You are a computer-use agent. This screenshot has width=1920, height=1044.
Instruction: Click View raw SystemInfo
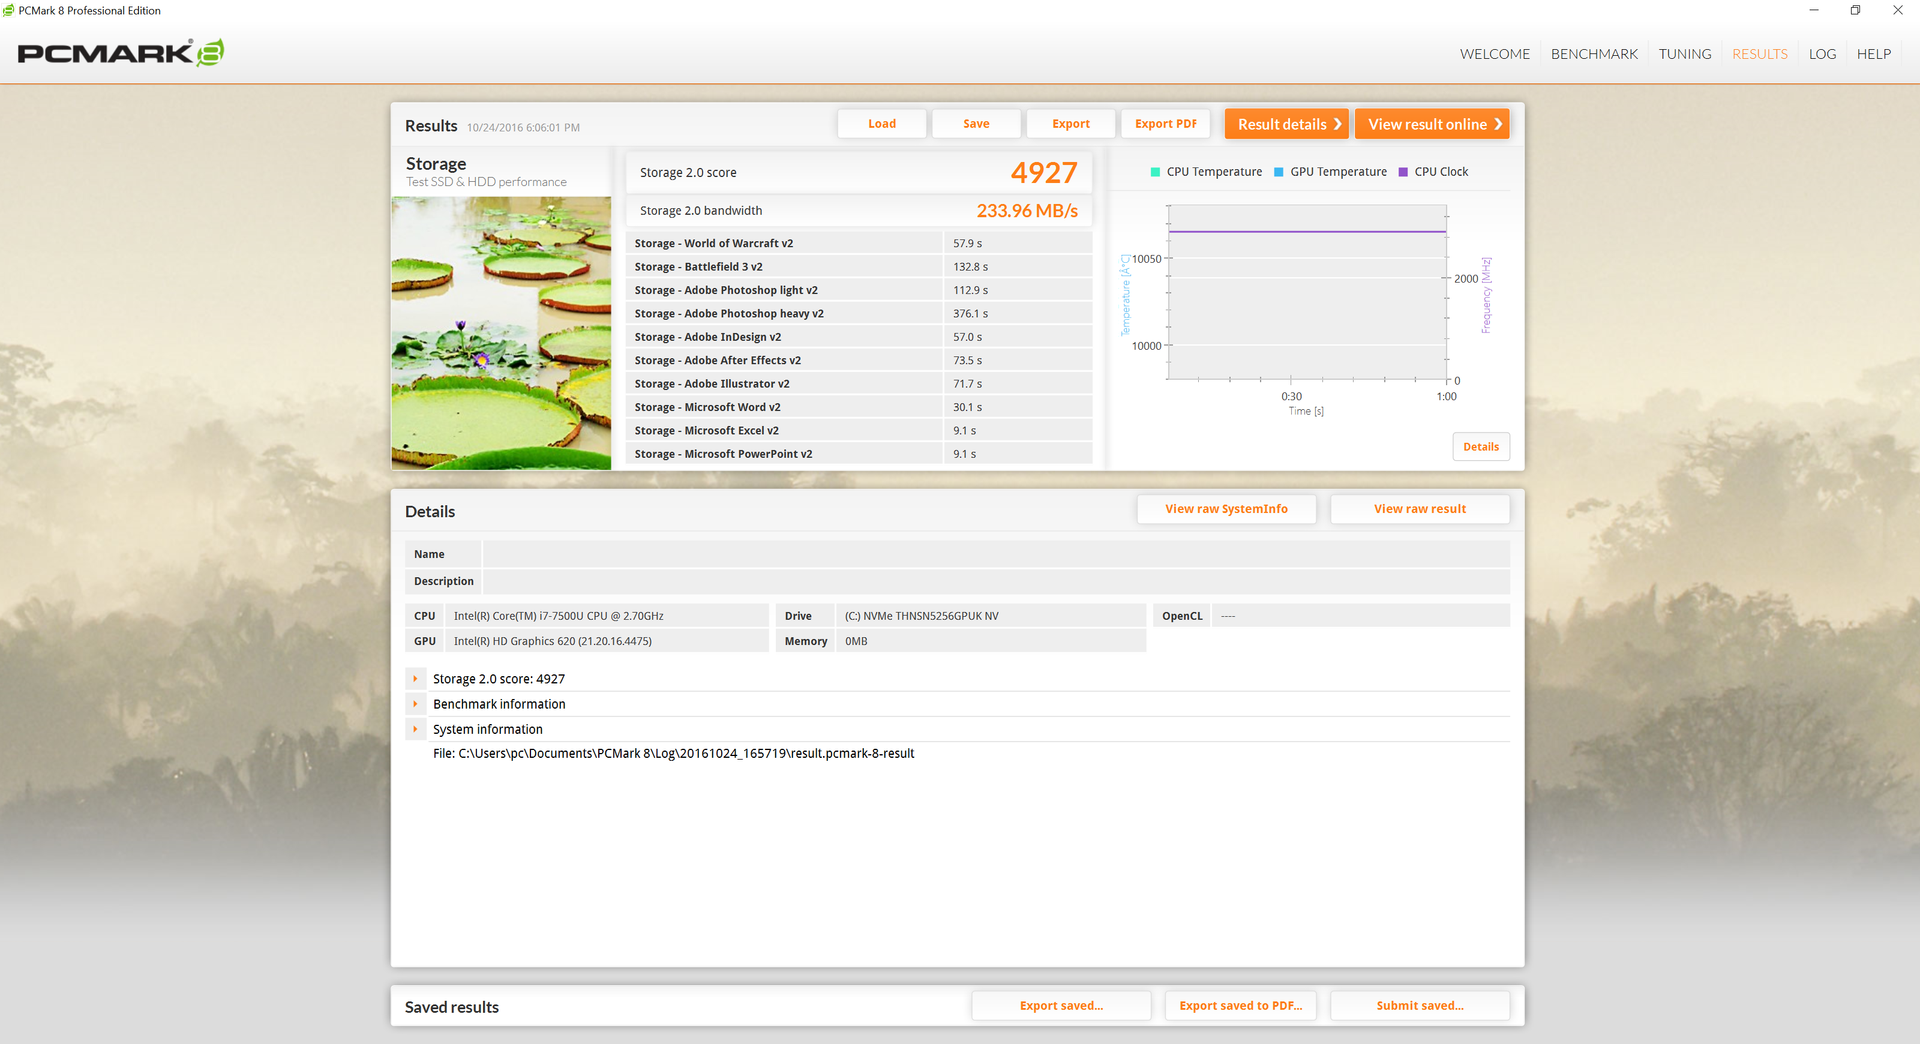click(x=1226, y=509)
